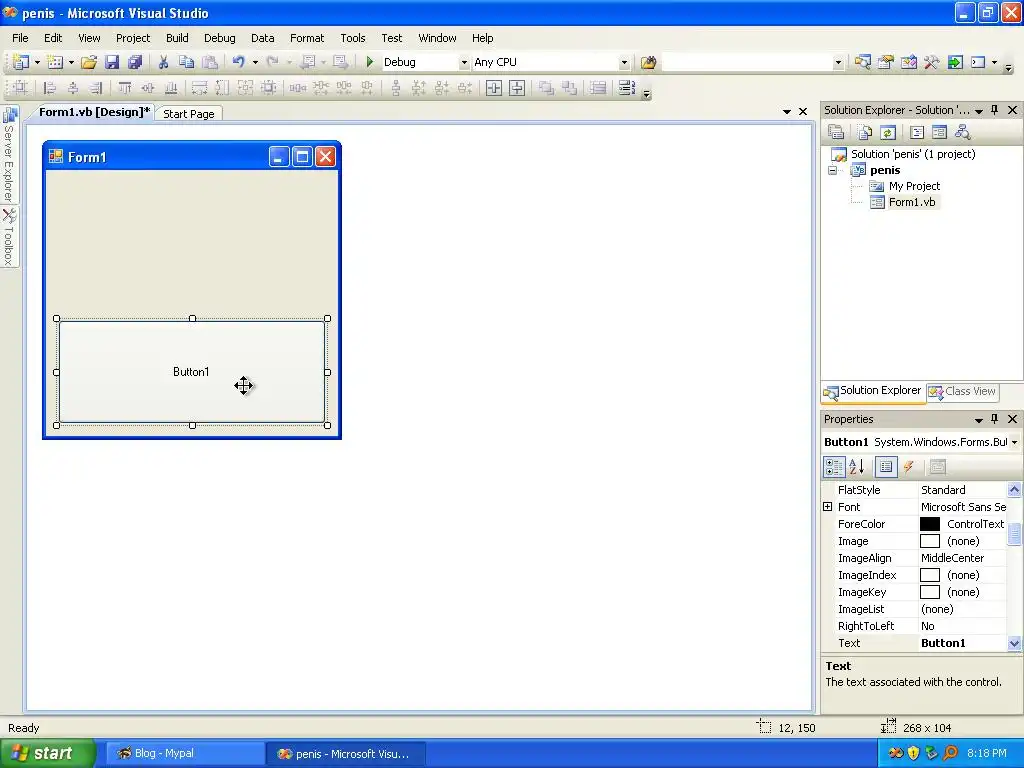1024x768 pixels.
Task: Click View Code icon in Solution Explorer
Action: tap(917, 133)
